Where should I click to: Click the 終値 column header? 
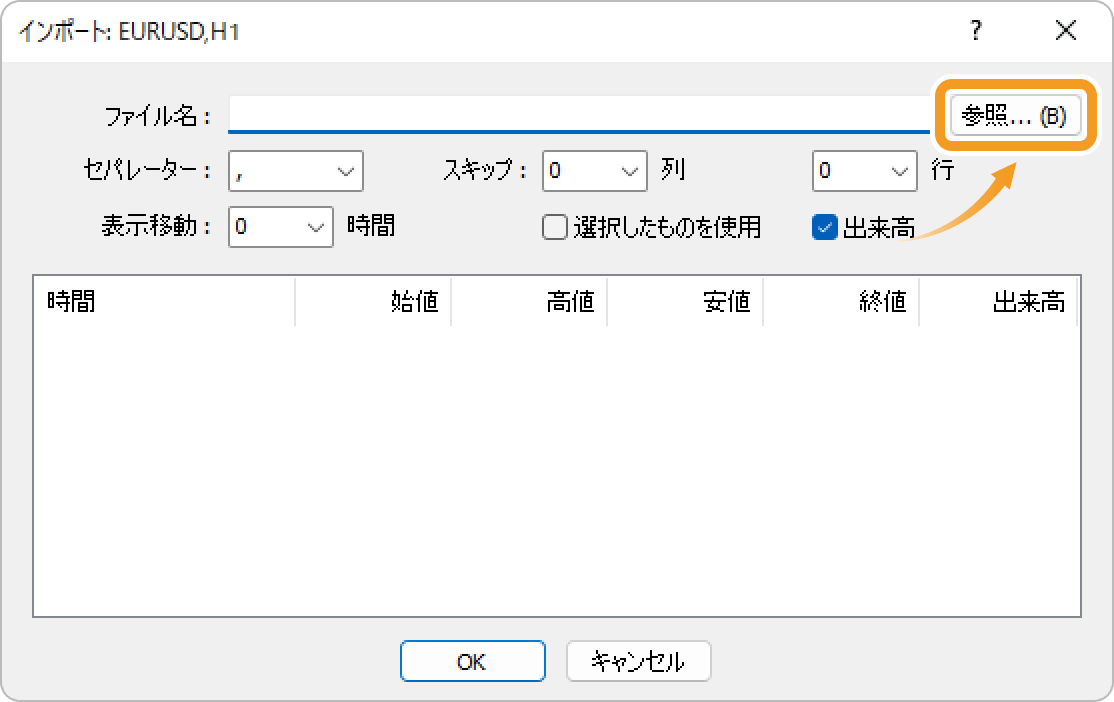pyautogui.click(x=841, y=302)
